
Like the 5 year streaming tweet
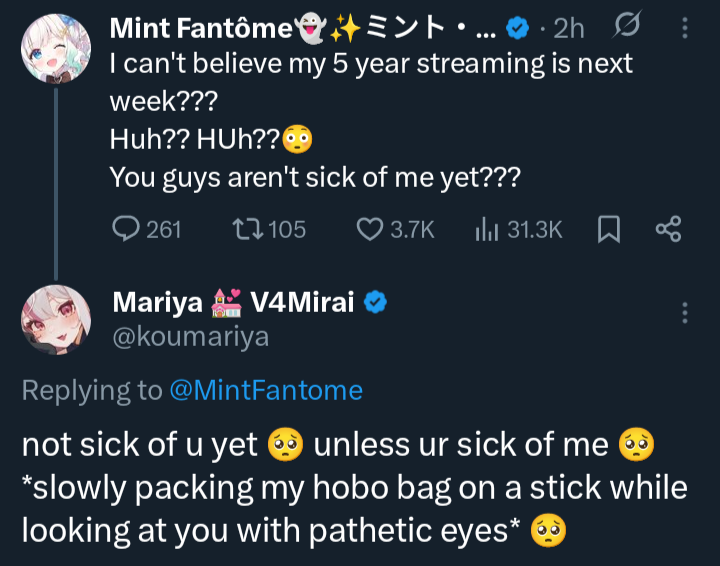[x=370, y=230]
